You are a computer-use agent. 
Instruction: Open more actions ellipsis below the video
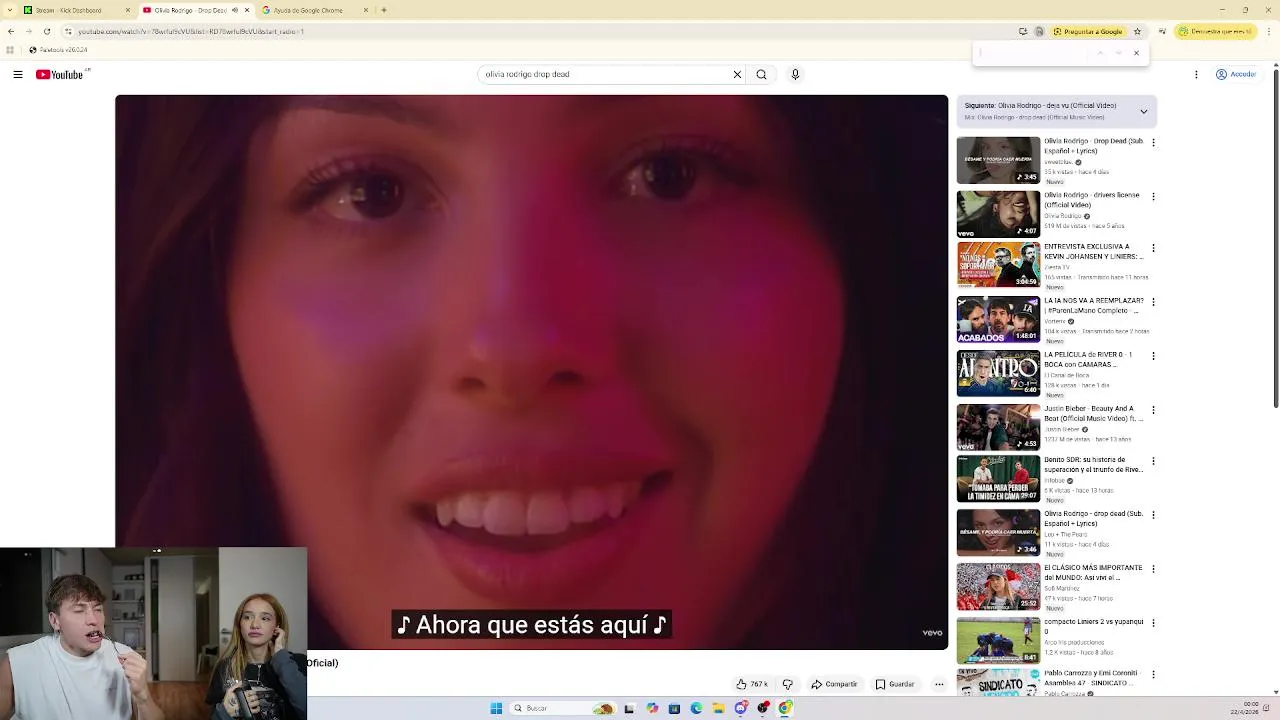coord(939,684)
